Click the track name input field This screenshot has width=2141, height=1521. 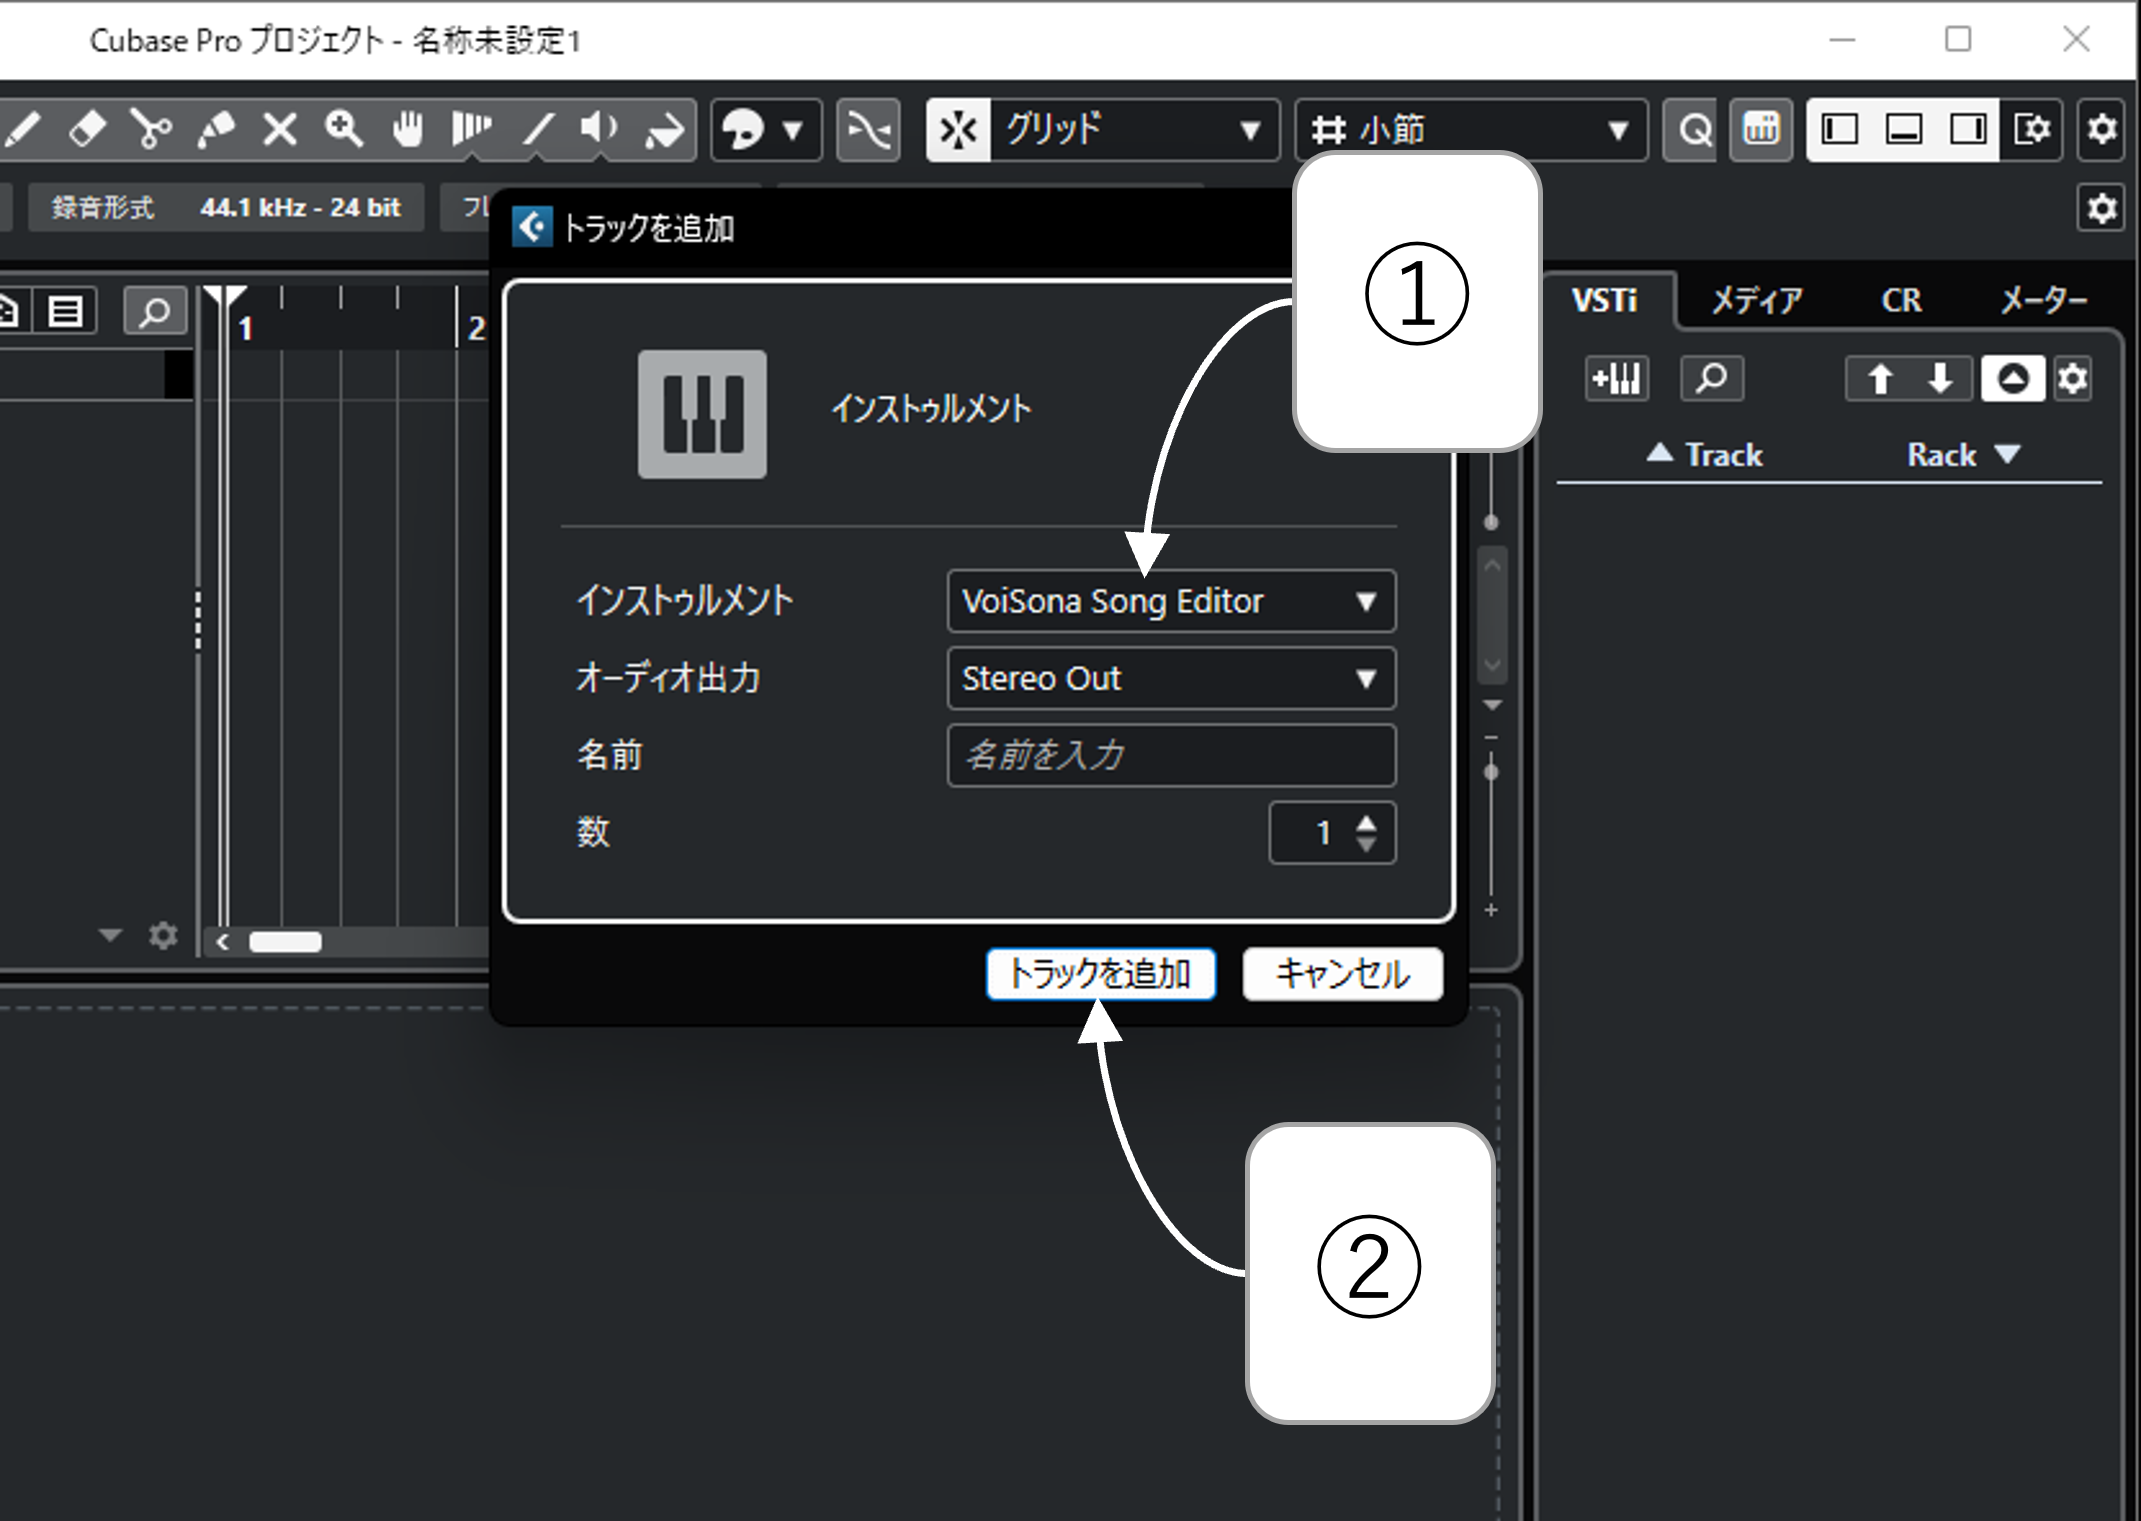[x=1171, y=756]
